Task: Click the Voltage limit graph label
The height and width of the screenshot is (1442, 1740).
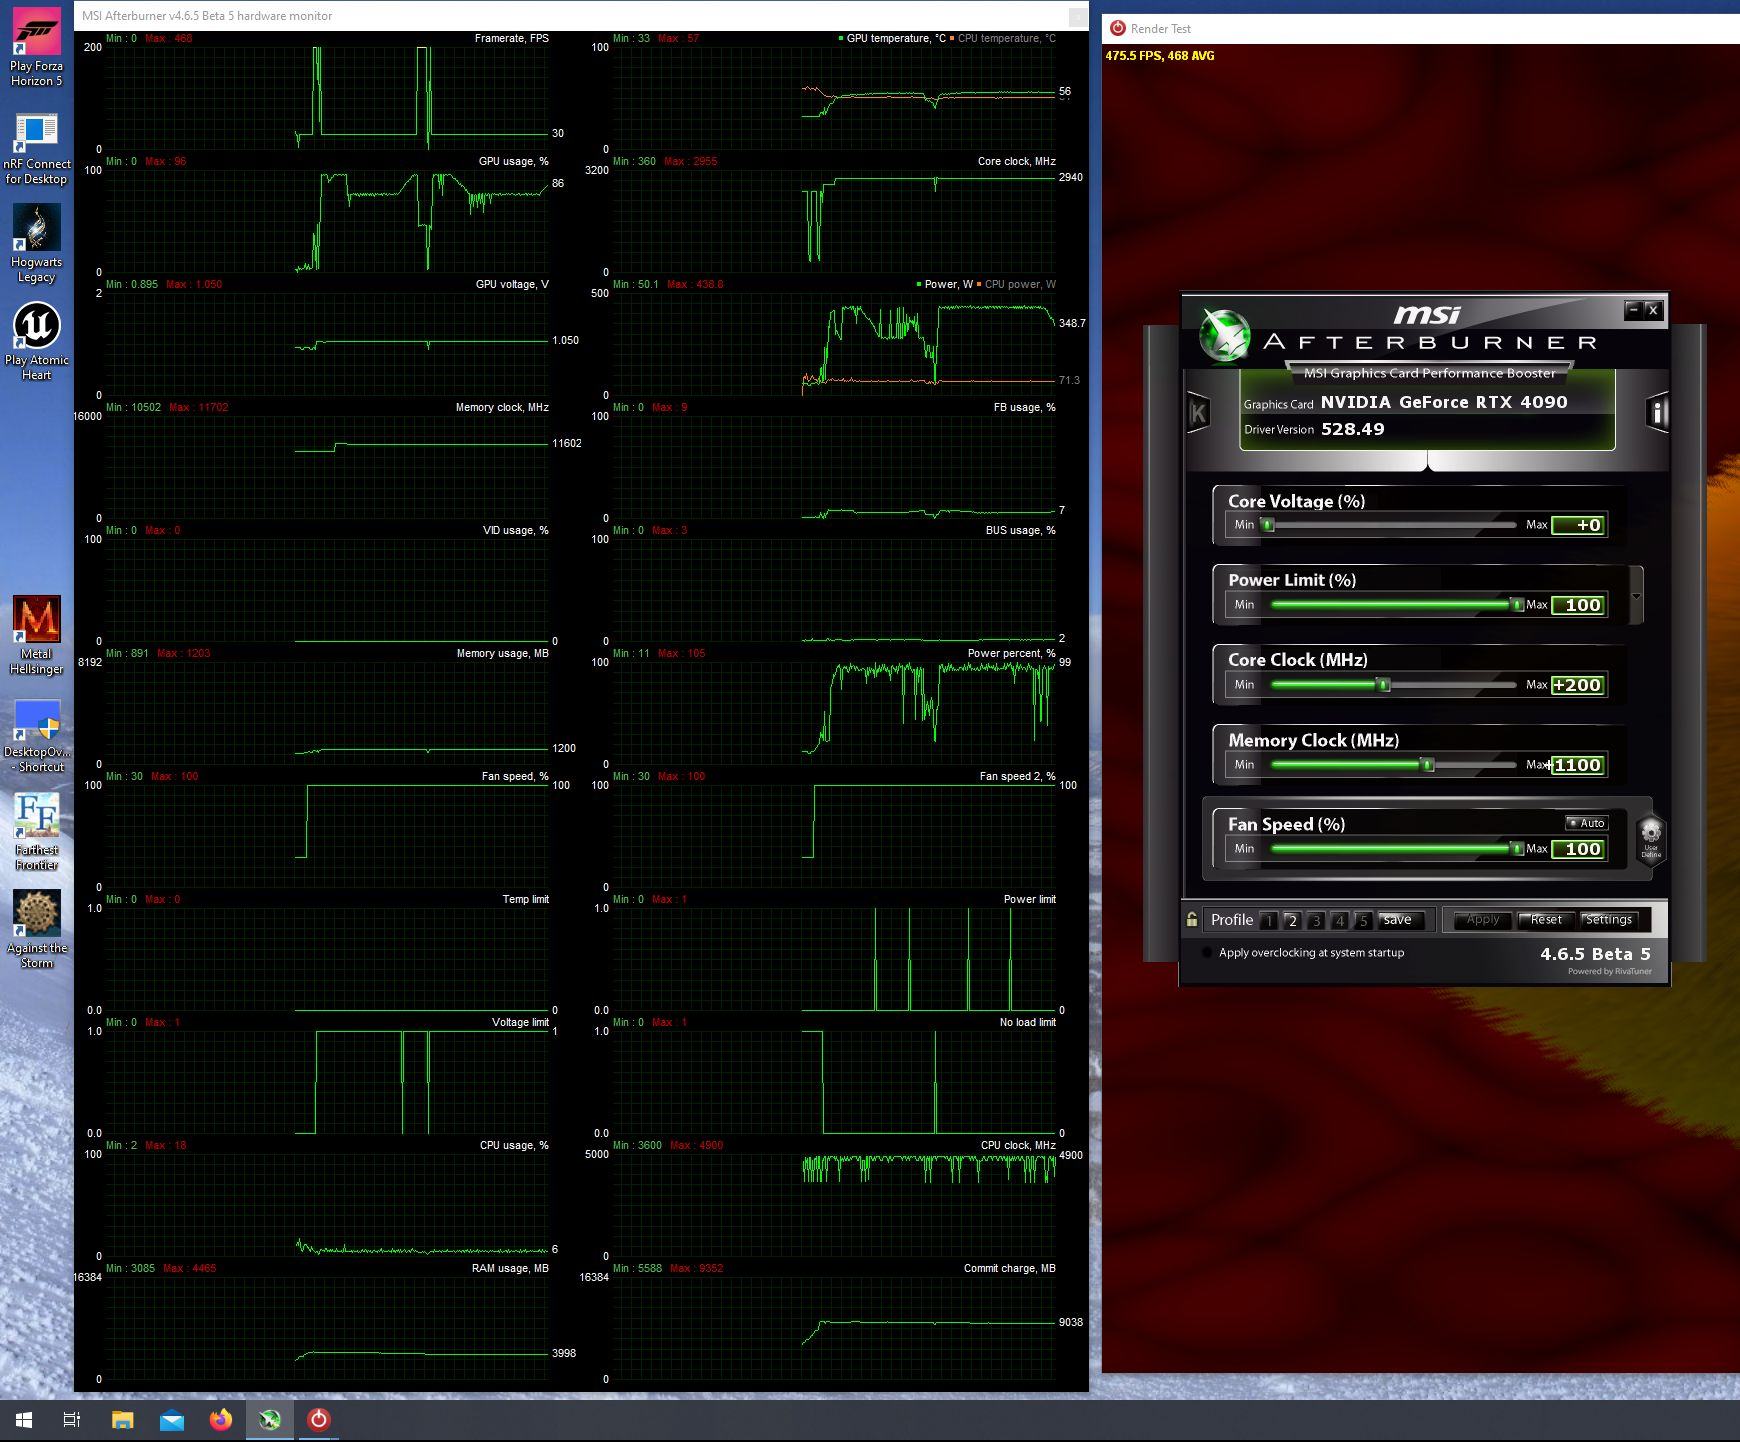Action: [520, 1022]
